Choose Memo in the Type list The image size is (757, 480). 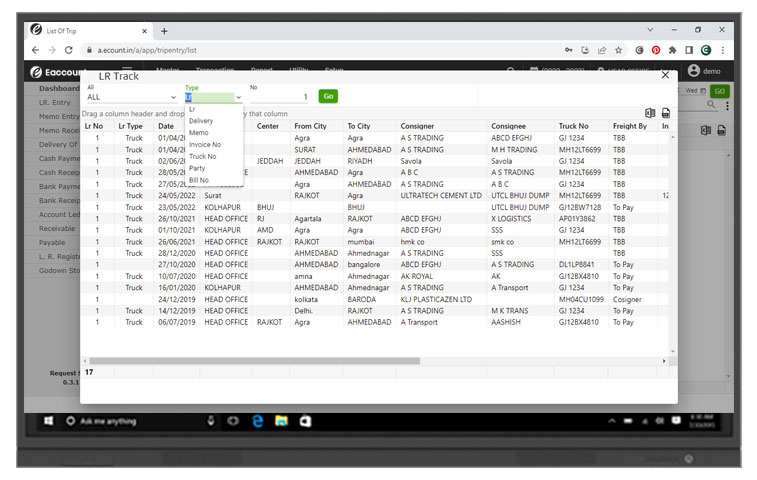coord(199,132)
